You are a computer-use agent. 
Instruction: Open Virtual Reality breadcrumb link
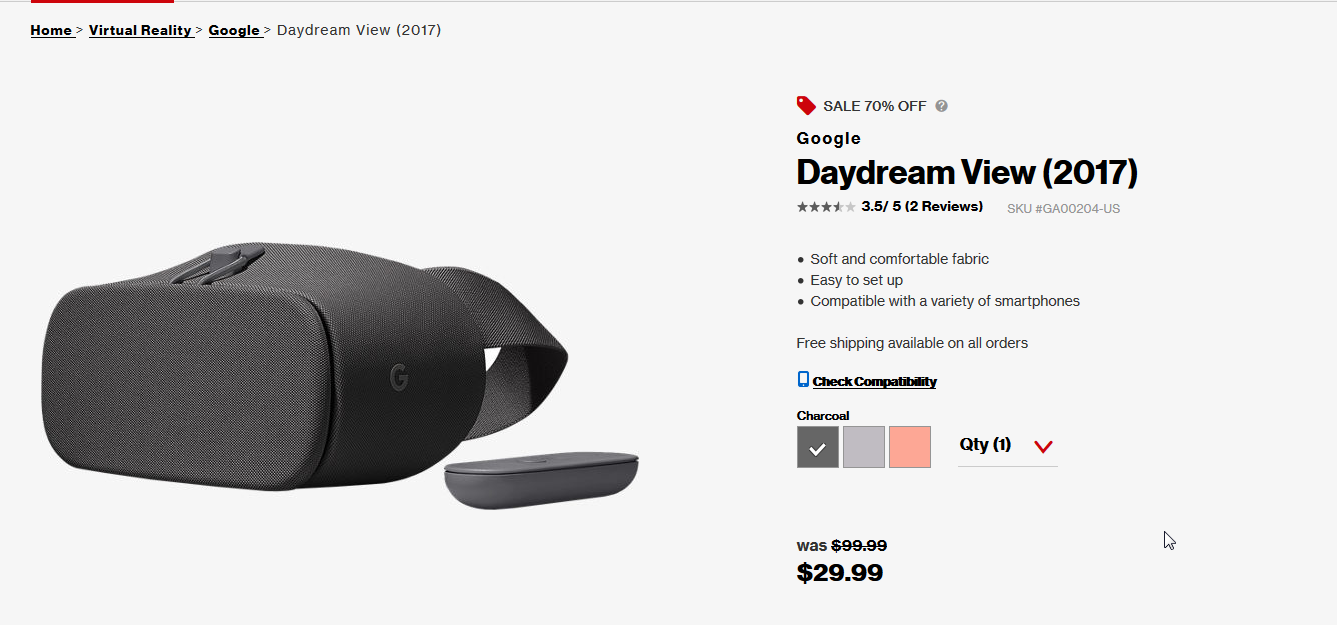(140, 30)
